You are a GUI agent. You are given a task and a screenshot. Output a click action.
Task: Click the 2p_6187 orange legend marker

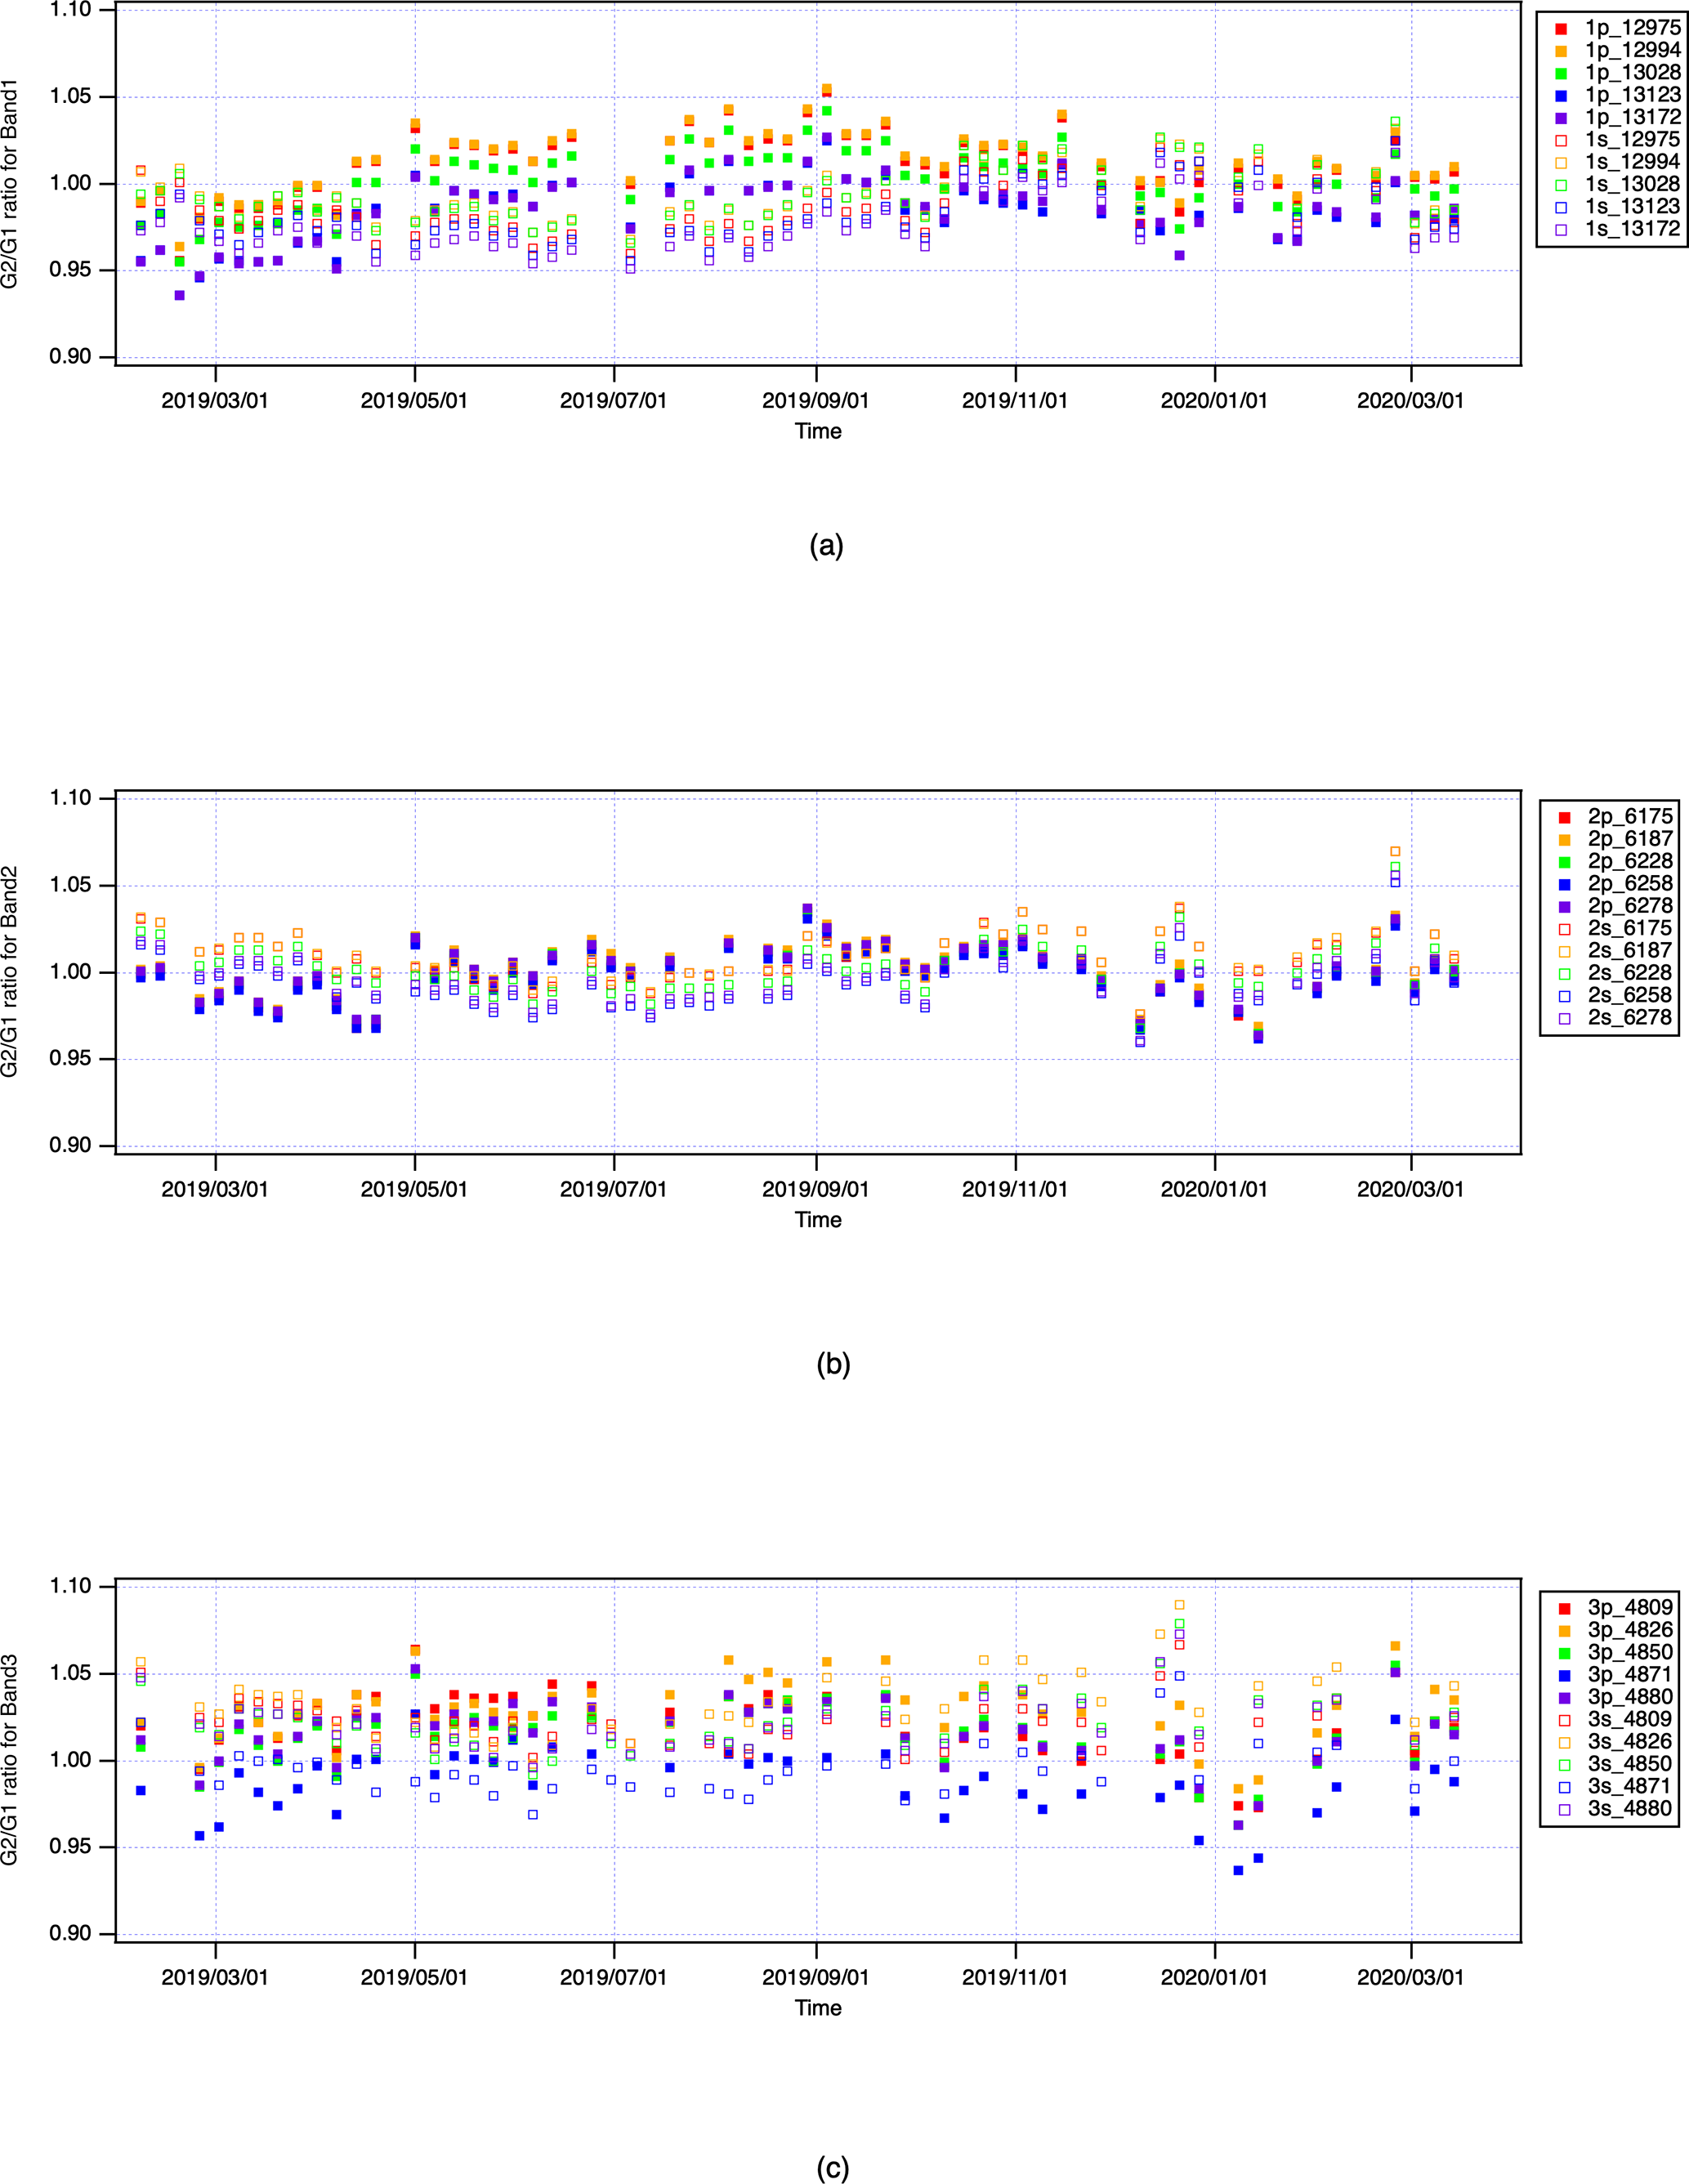tap(1564, 839)
